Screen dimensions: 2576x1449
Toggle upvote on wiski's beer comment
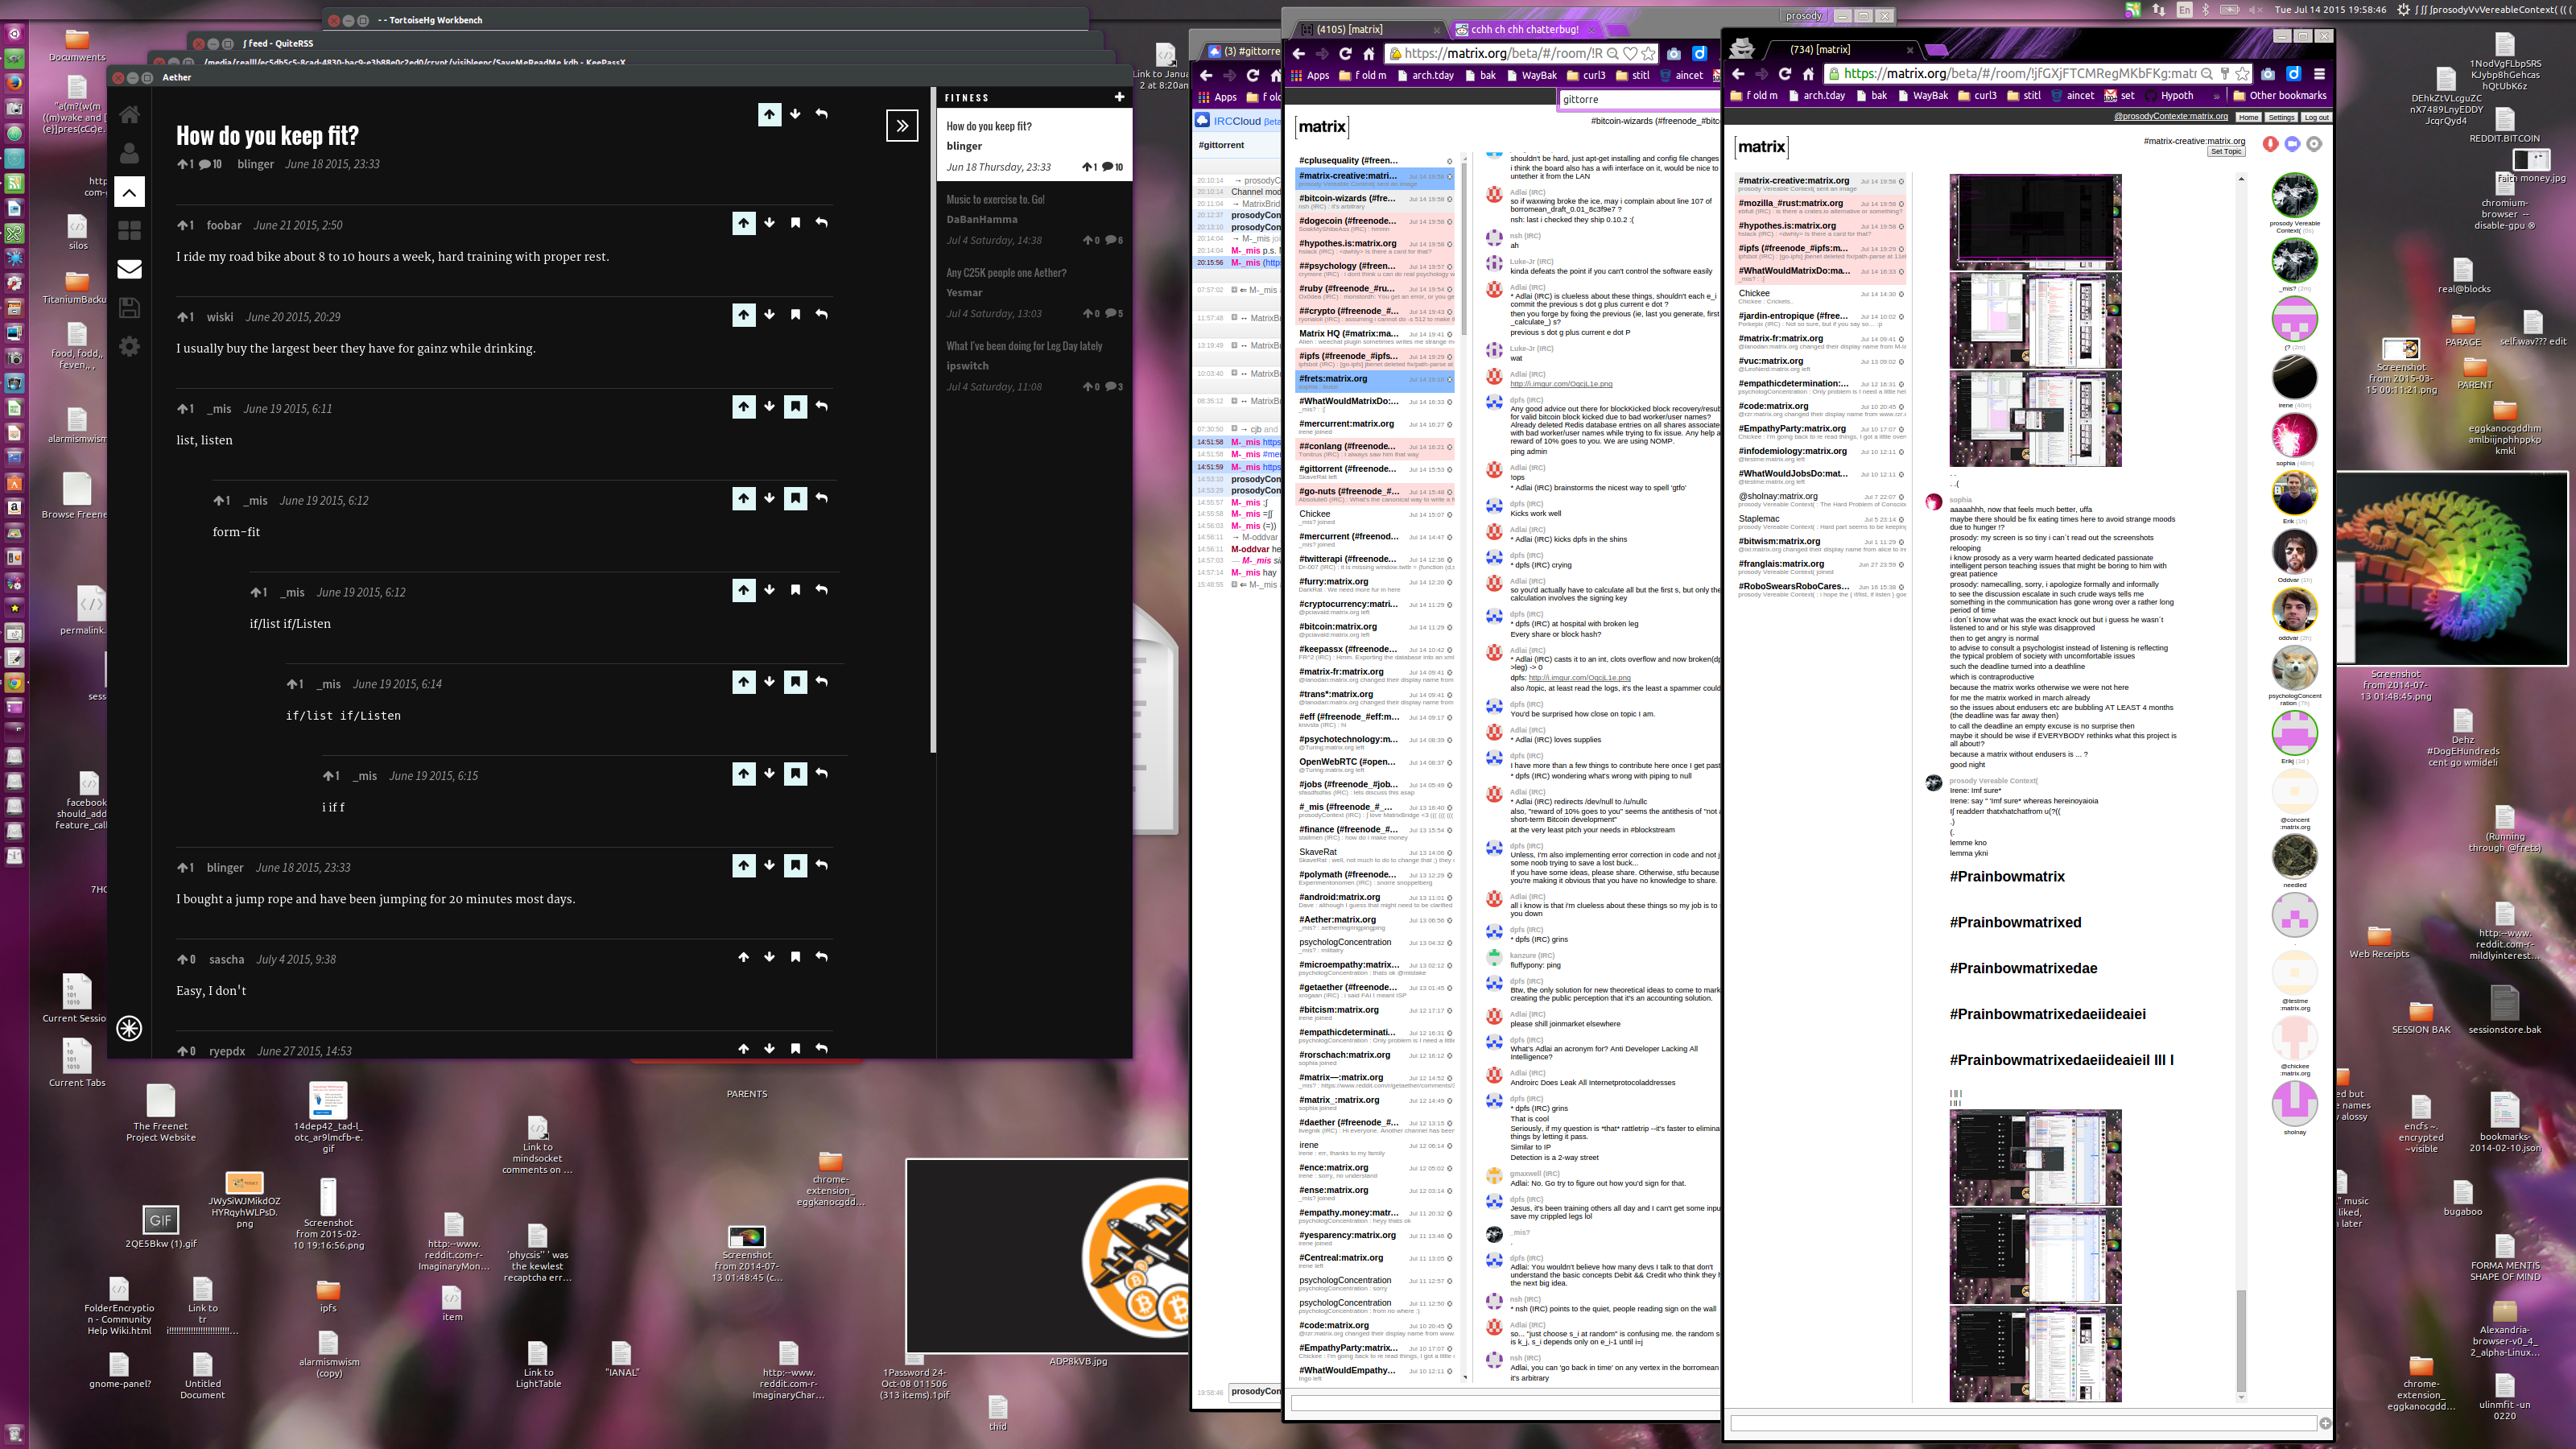[x=743, y=315]
